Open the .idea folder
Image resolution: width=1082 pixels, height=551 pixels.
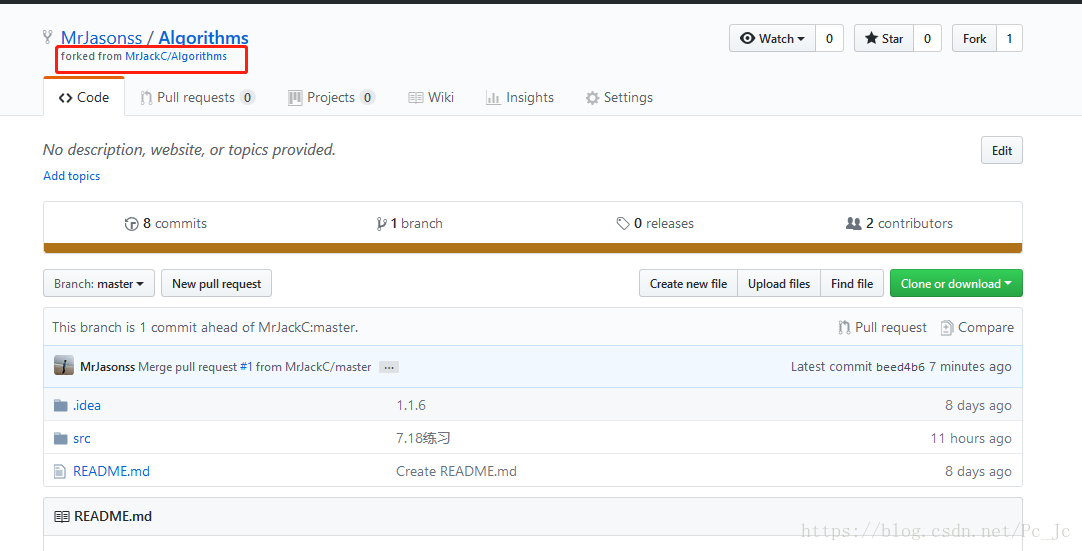click(x=87, y=405)
